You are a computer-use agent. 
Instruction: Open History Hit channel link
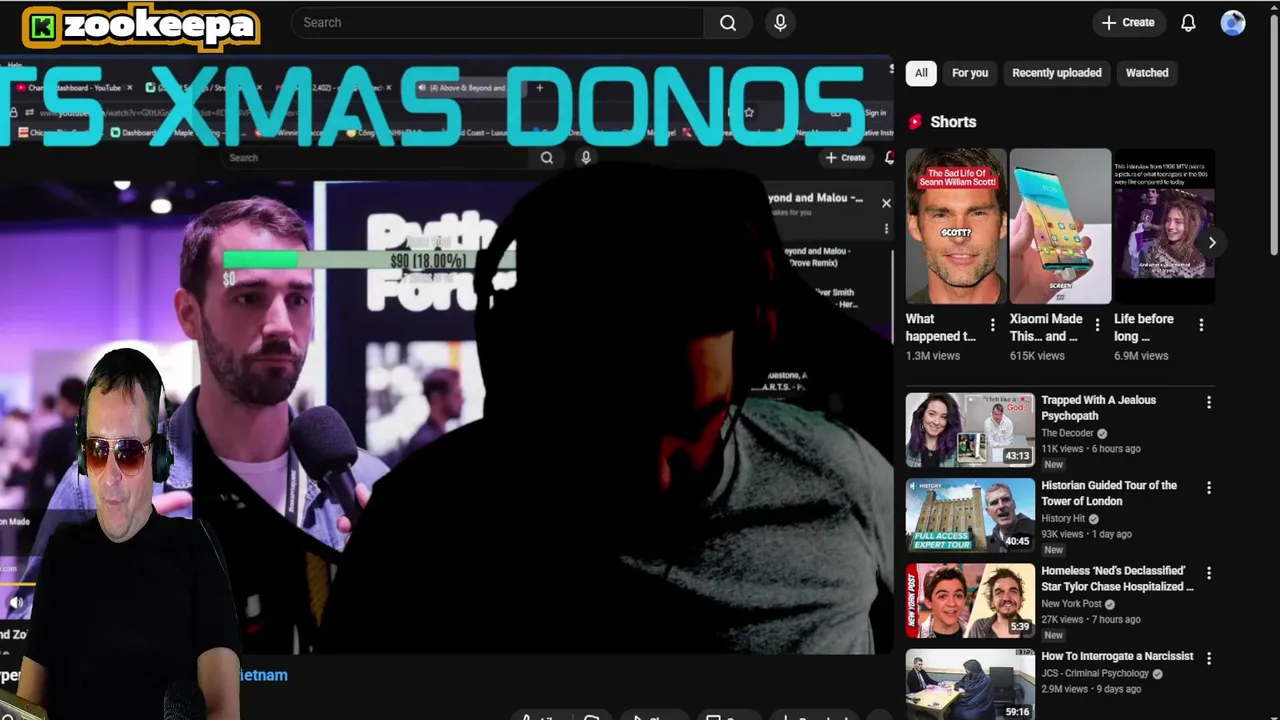(1063, 519)
